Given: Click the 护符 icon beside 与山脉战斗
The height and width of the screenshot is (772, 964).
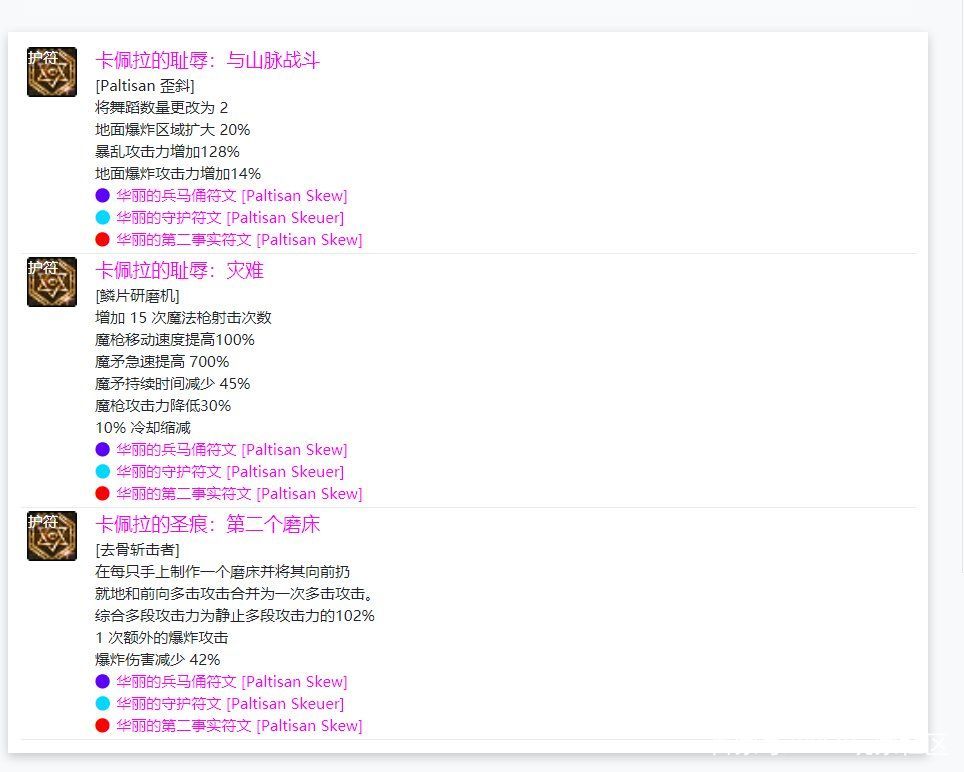Looking at the screenshot, I should (x=51, y=71).
